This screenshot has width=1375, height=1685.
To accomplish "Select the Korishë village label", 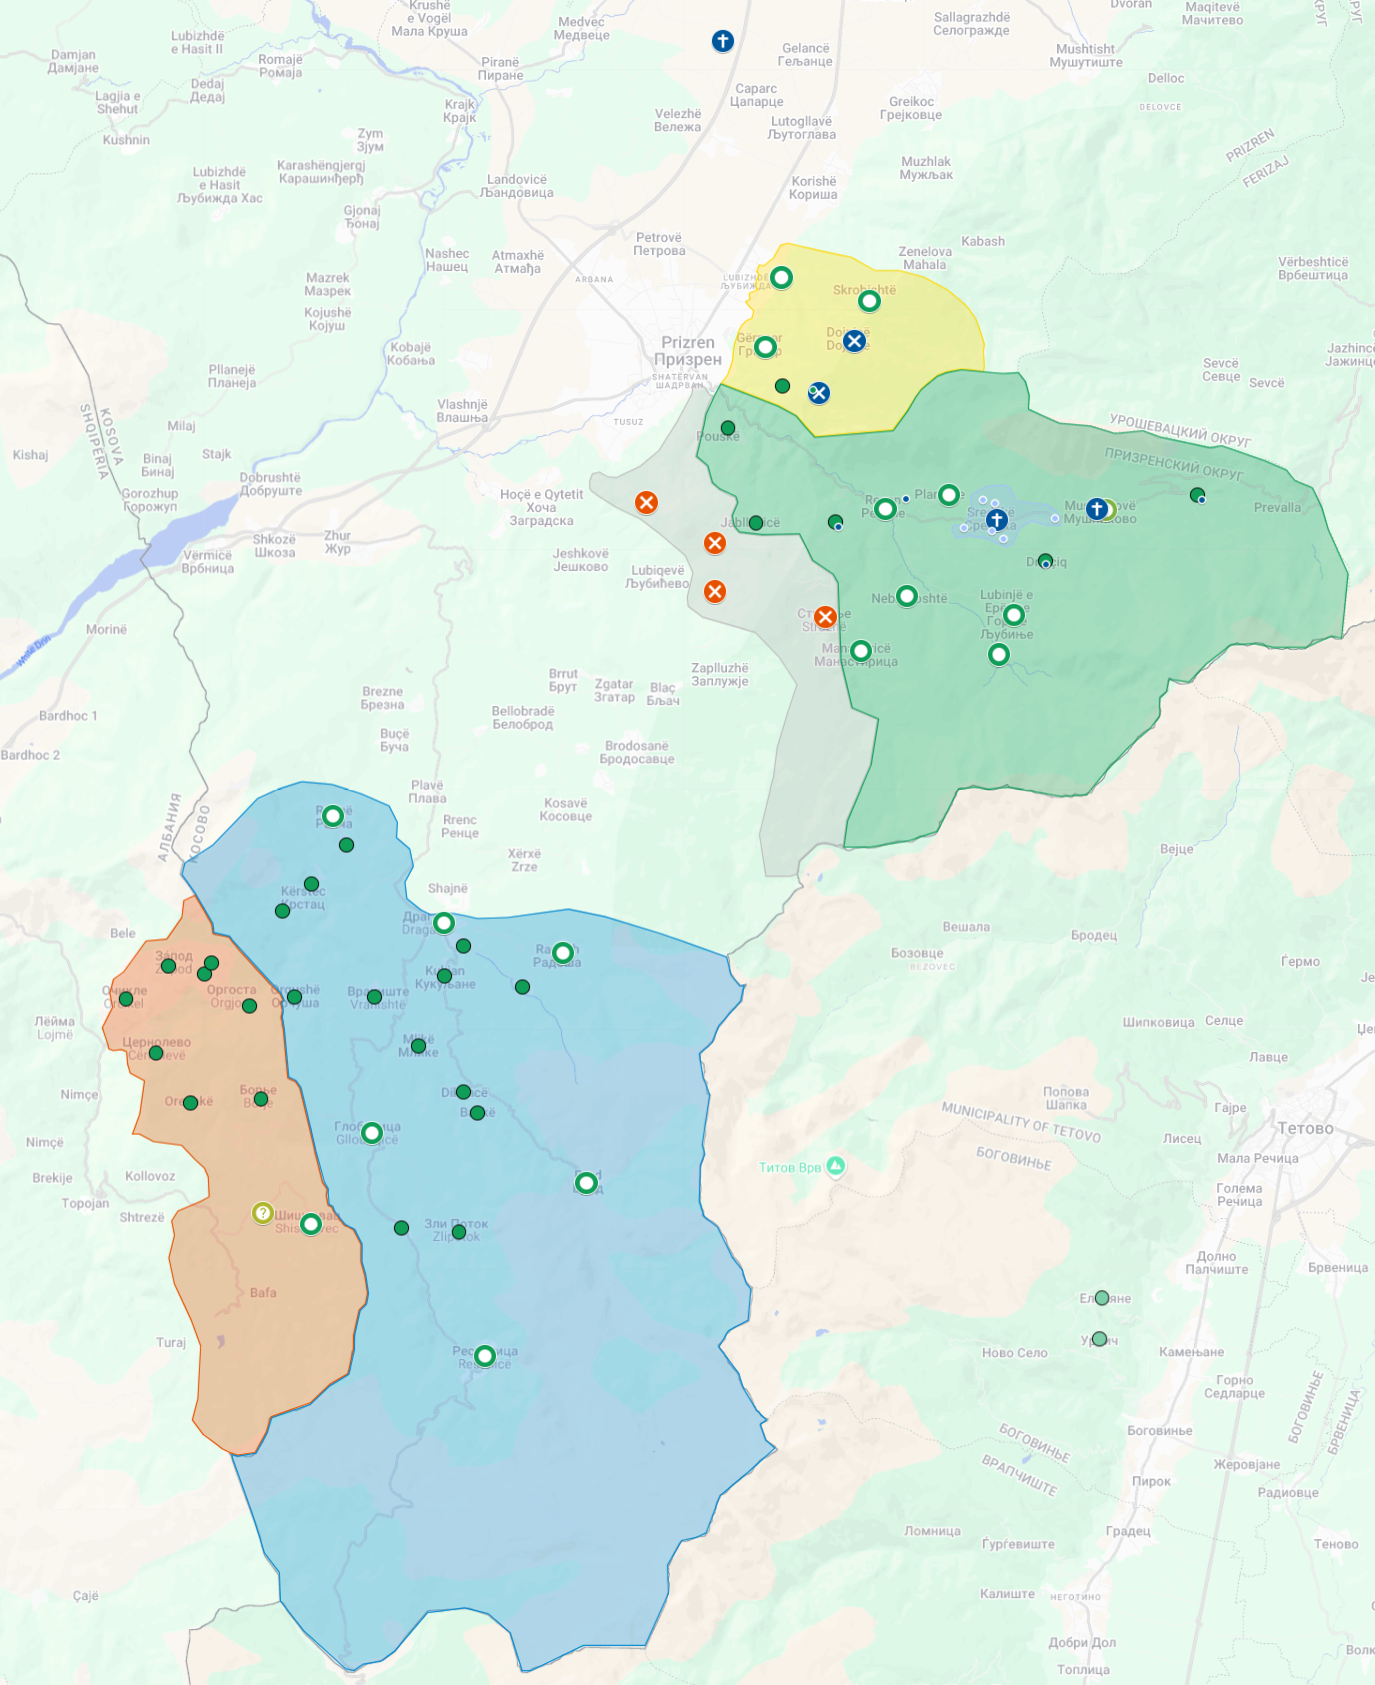I will point(813,188).
